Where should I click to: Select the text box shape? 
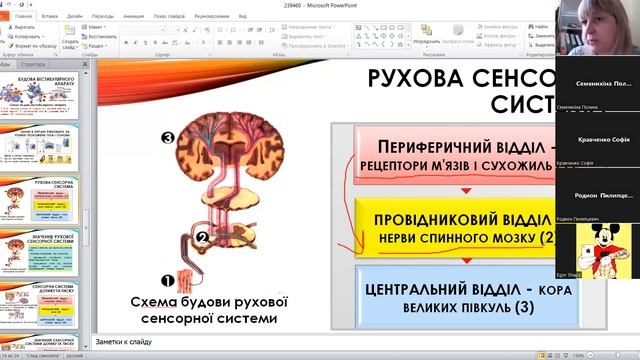tap(358, 28)
